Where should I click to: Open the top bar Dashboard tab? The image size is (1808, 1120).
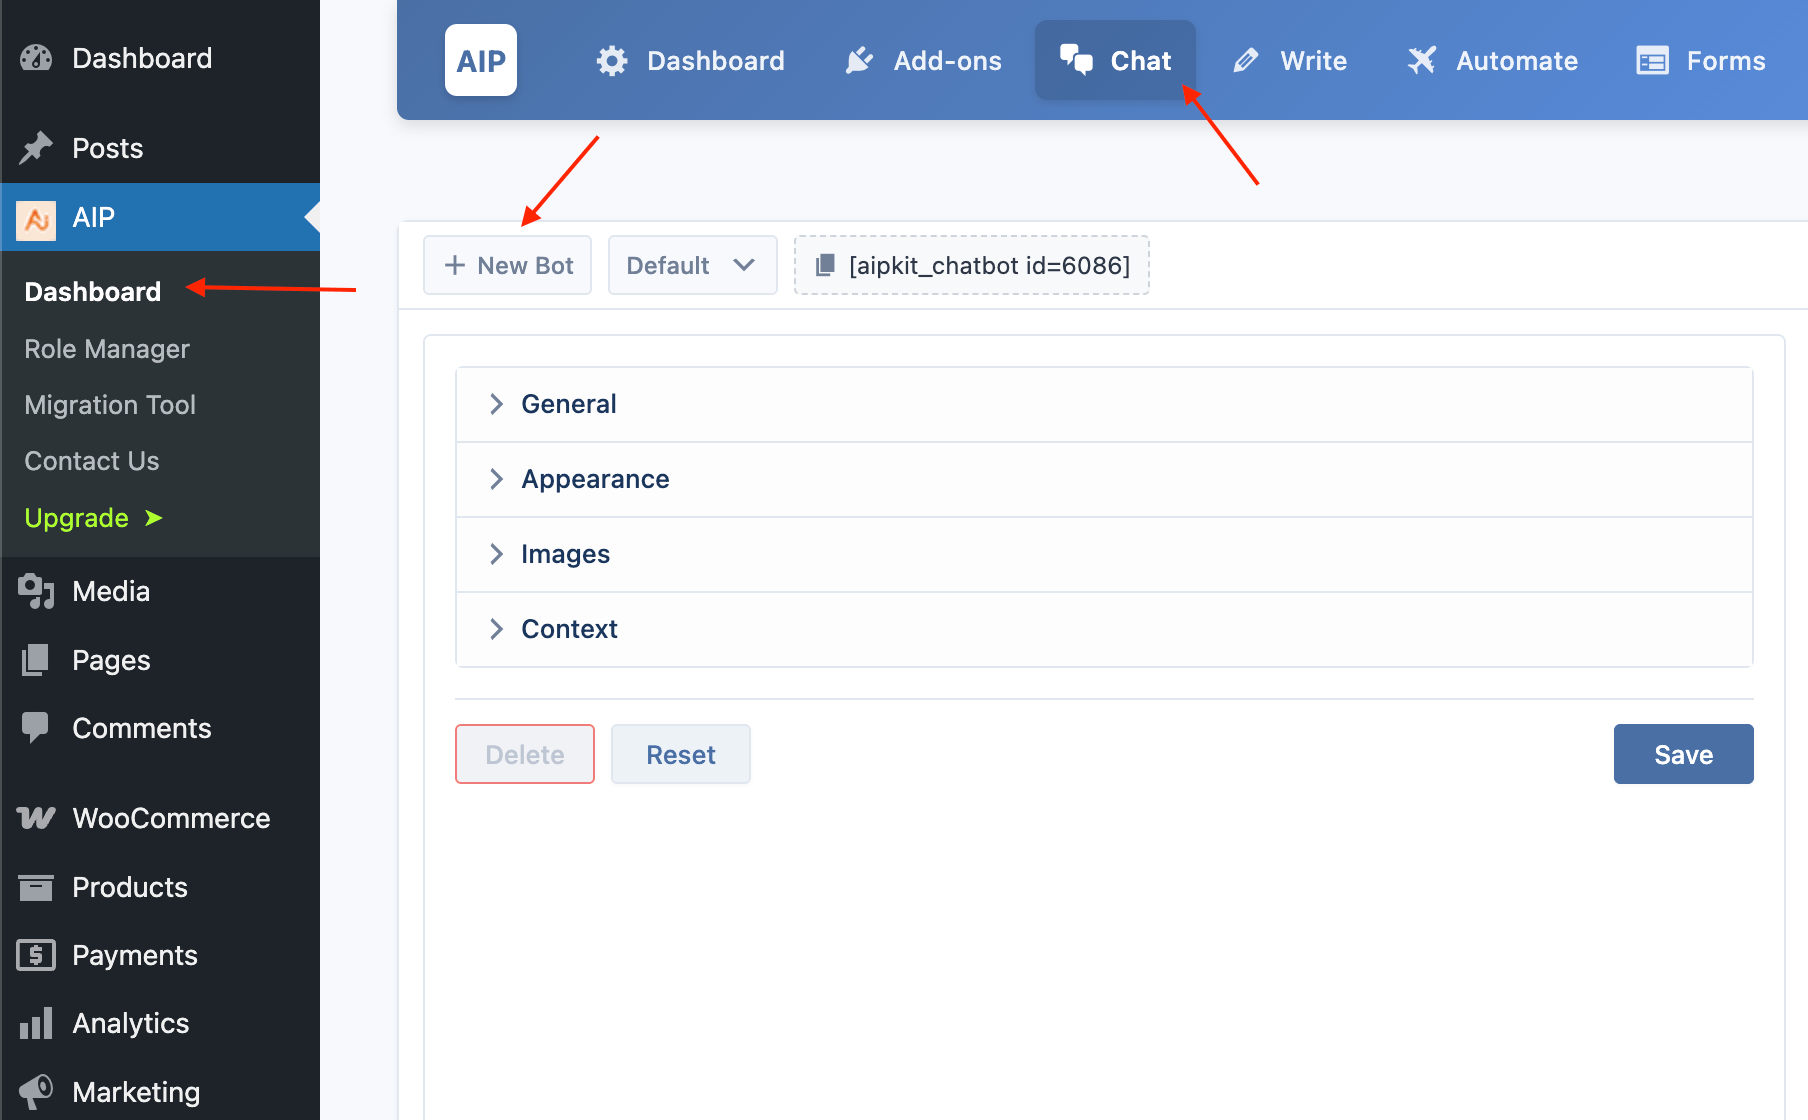(690, 61)
